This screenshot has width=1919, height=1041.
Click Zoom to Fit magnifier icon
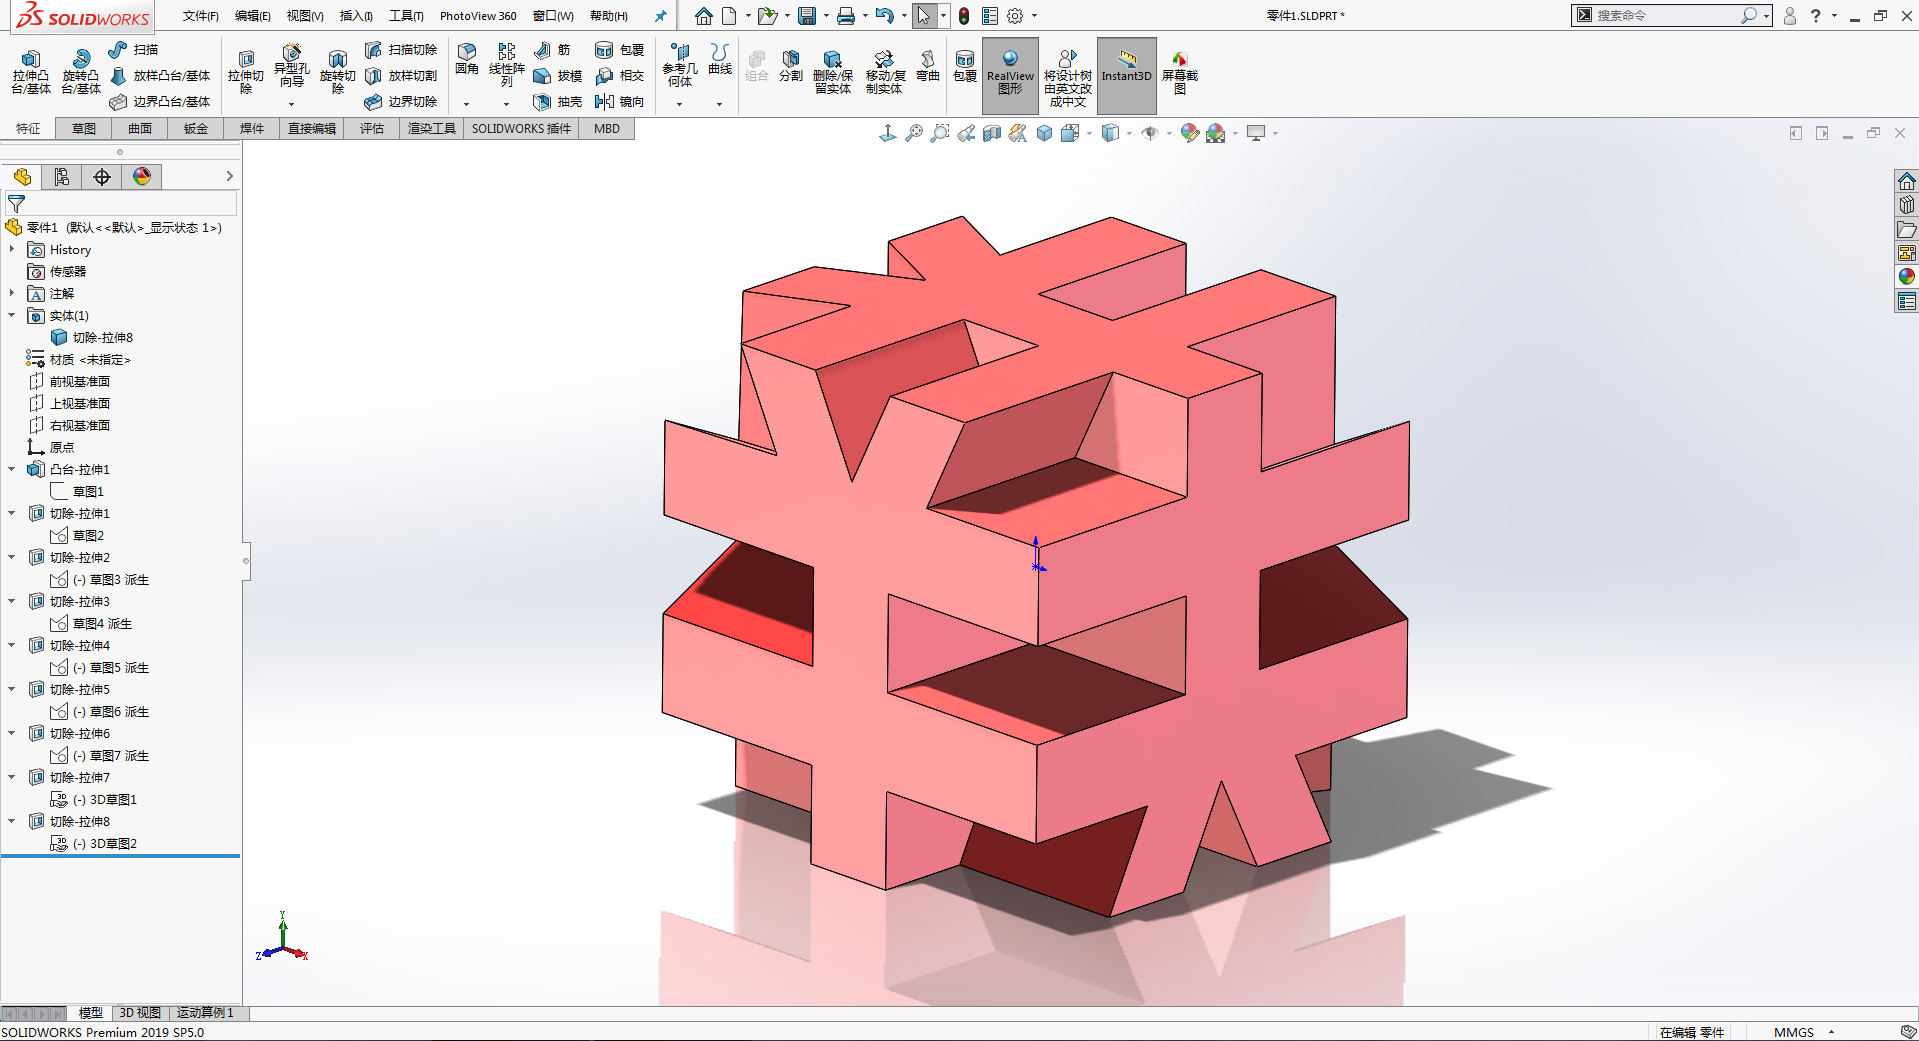914,133
